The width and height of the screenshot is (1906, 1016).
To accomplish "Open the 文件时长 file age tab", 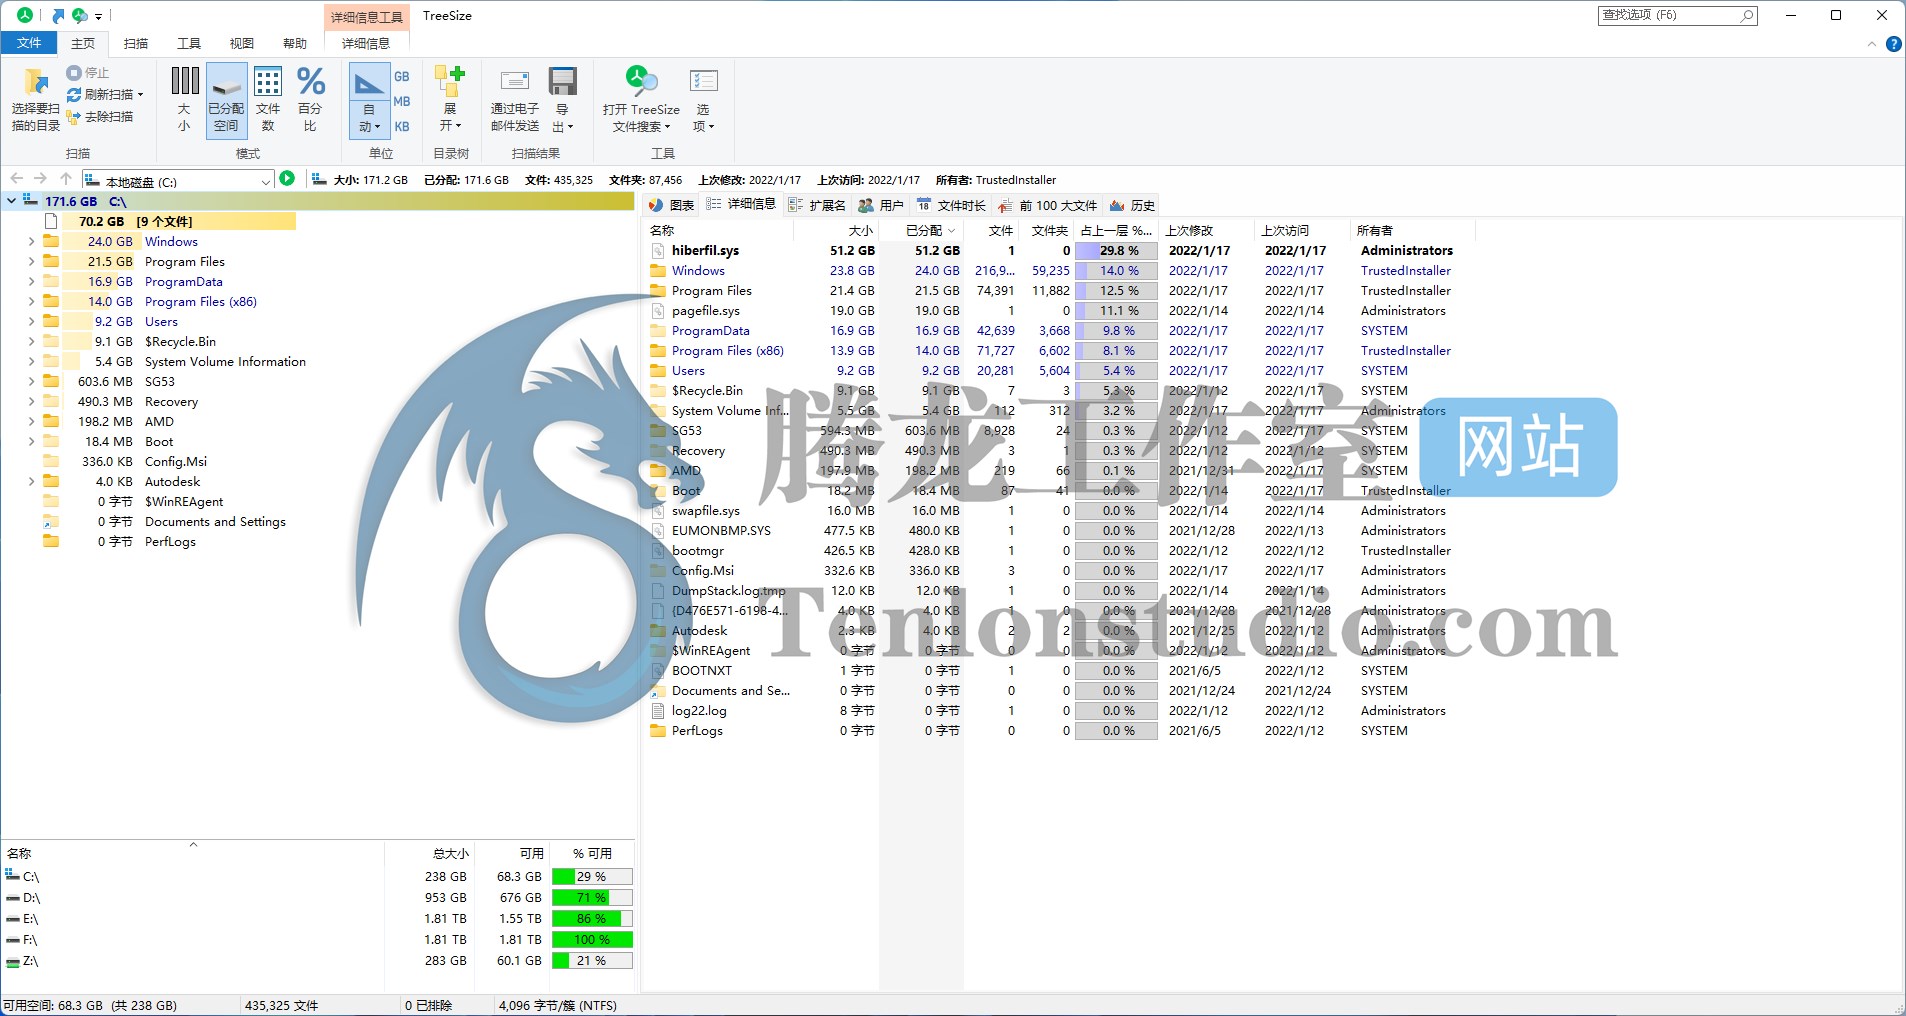I will click(x=951, y=205).
